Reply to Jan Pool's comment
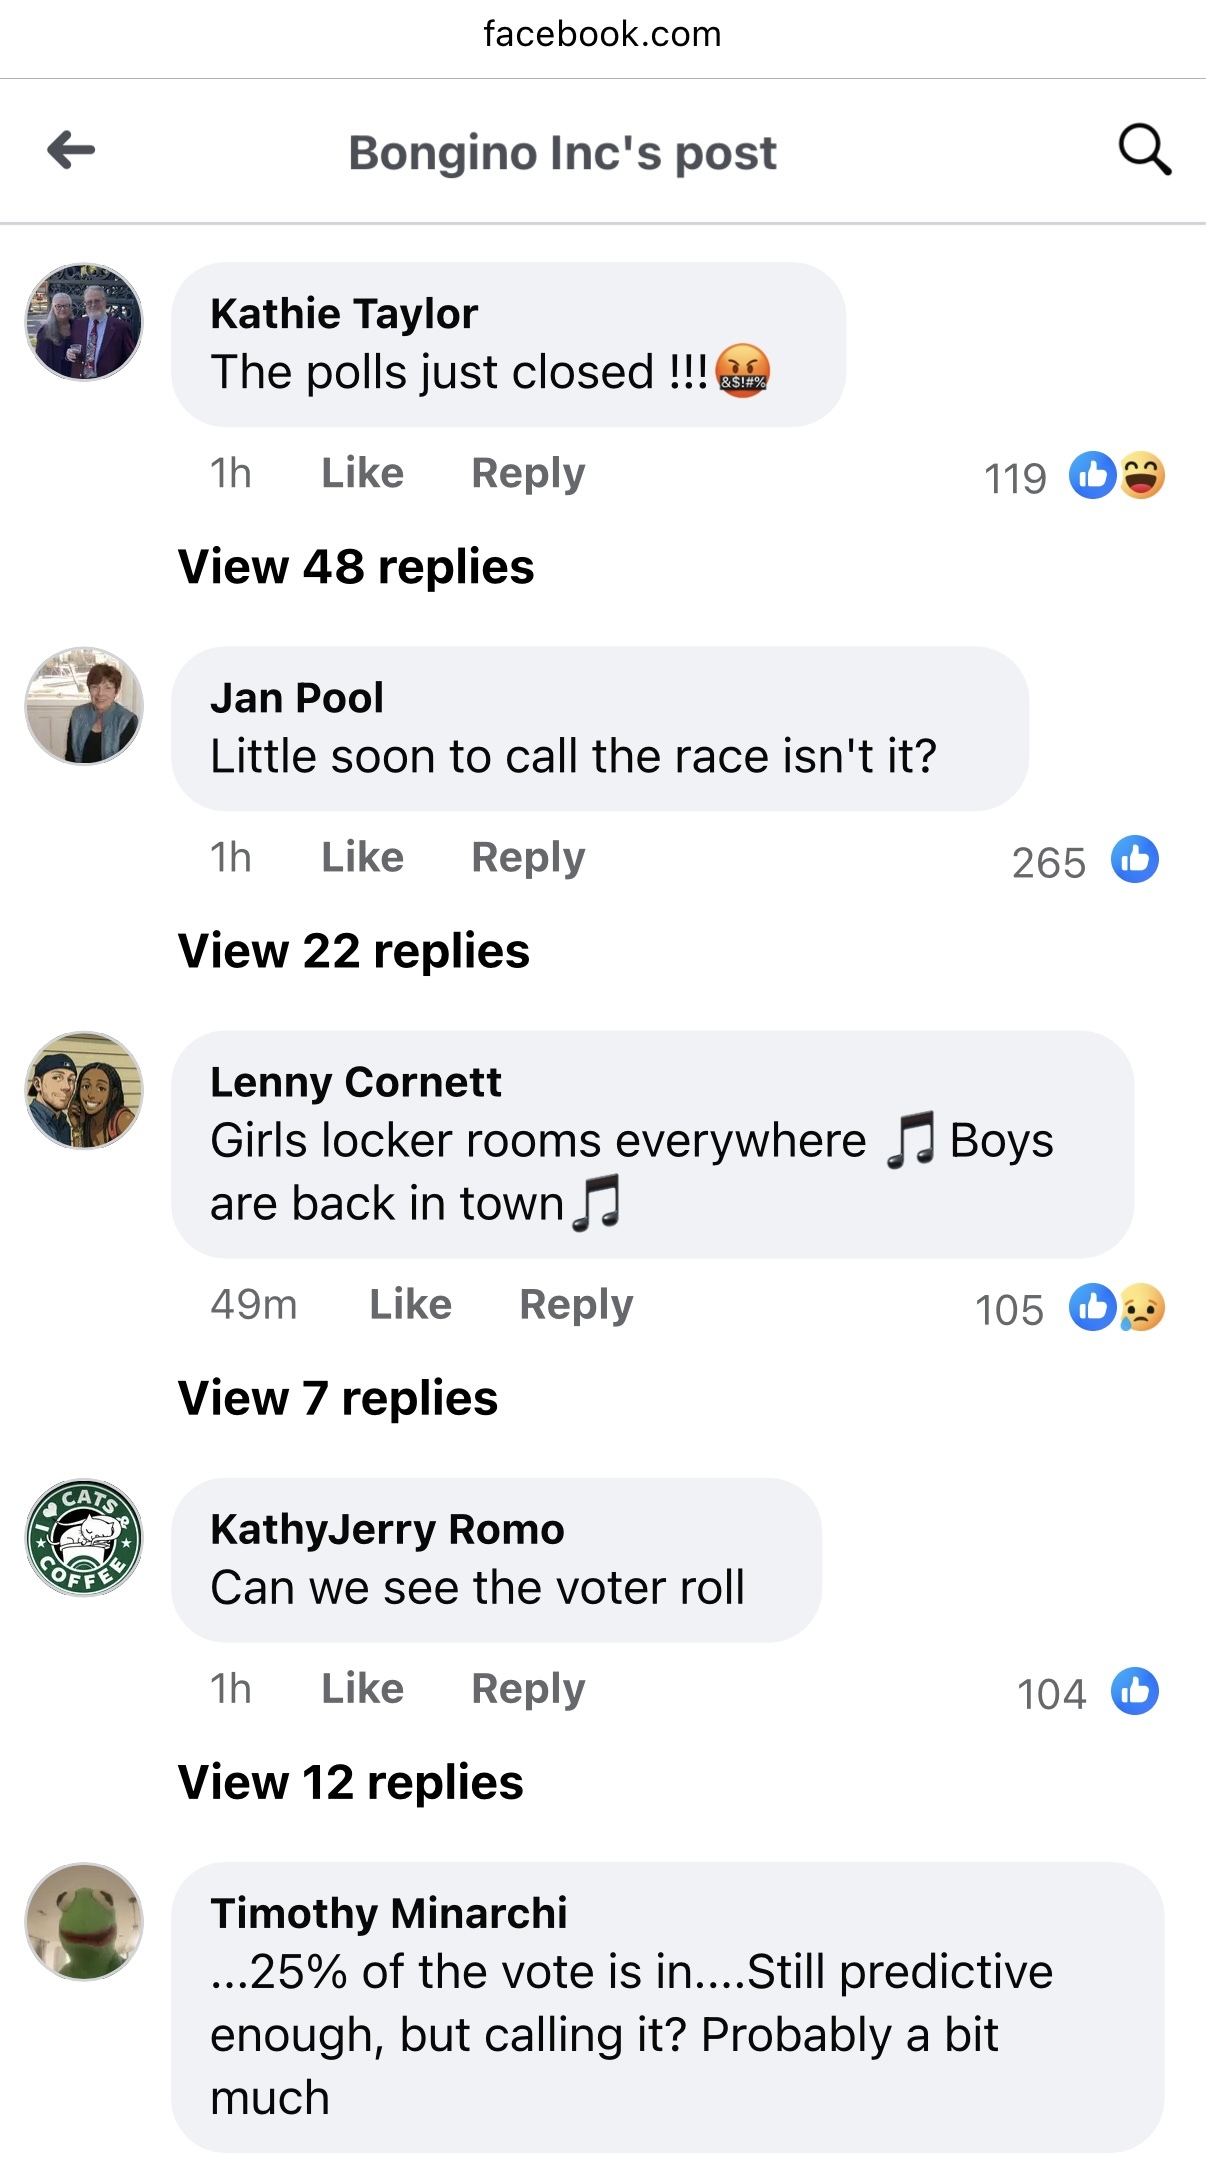1206x2177 pixels. [x=528, y=858]
